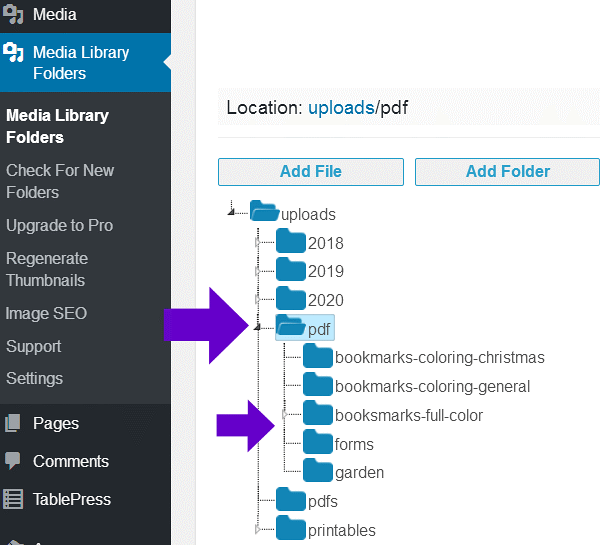Click the forms folder icon
The height and width of the screenshot is (545, 600).
coord(317,443)
